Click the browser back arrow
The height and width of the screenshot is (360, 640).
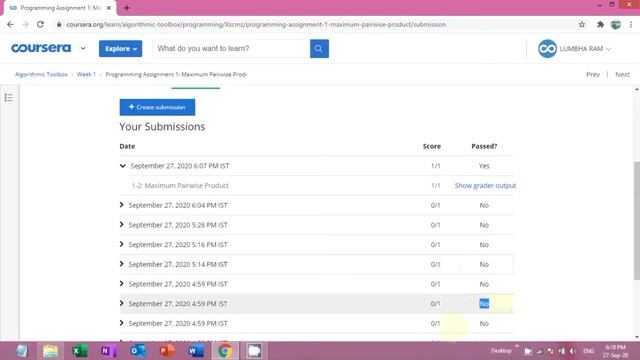[10, 24]
